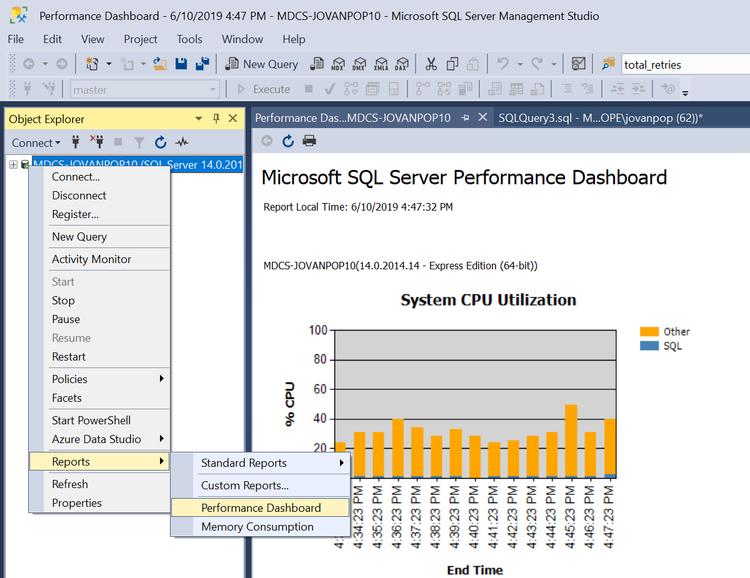Screen dimensions: 750x578
Task: Open the Connect dropdown in Object Explorer
Action: (x=36, y=143)
